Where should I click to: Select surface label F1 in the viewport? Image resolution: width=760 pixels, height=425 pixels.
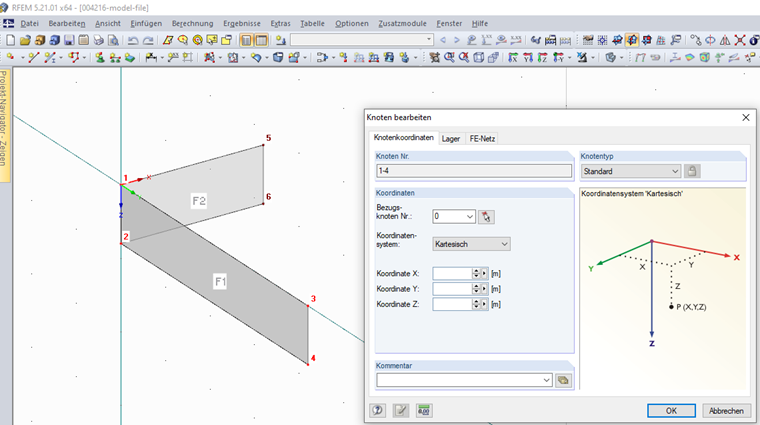[x=221, y=282]
